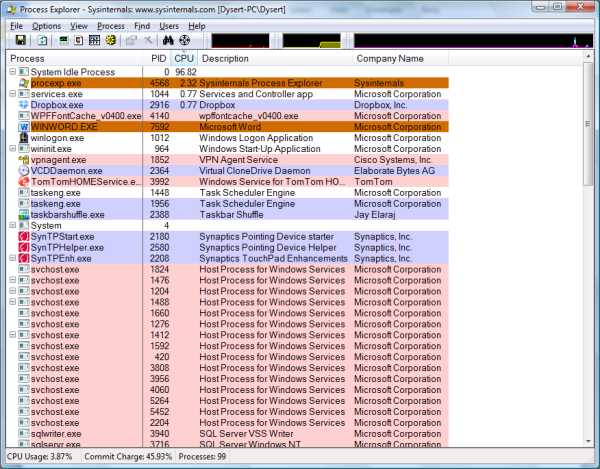Screen dimensions: 600x469
Task: Open the Process menu
Action: pos(111,26)
